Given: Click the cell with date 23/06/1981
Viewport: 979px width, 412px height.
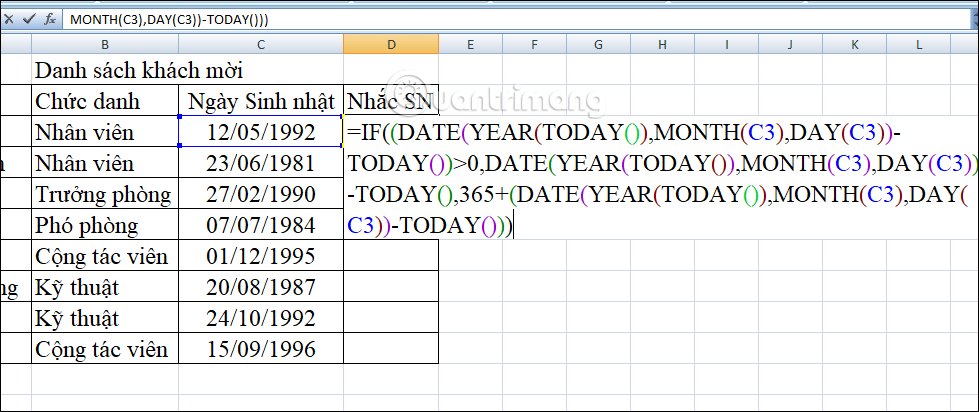Looking at the screenshot, I should tap(260, 163).
